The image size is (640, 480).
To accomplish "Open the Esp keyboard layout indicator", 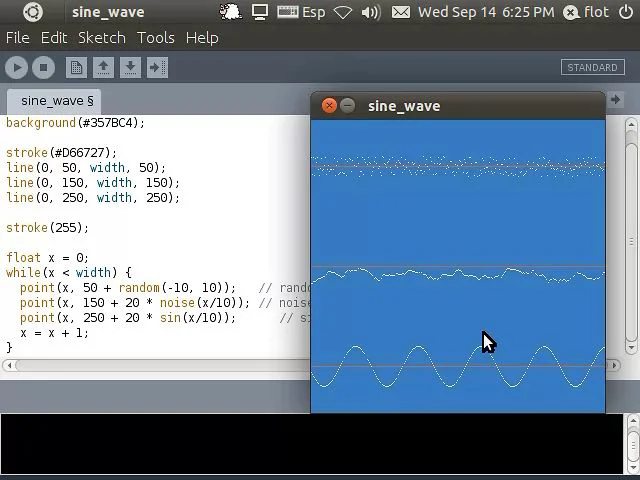I will tap(301, 12).
